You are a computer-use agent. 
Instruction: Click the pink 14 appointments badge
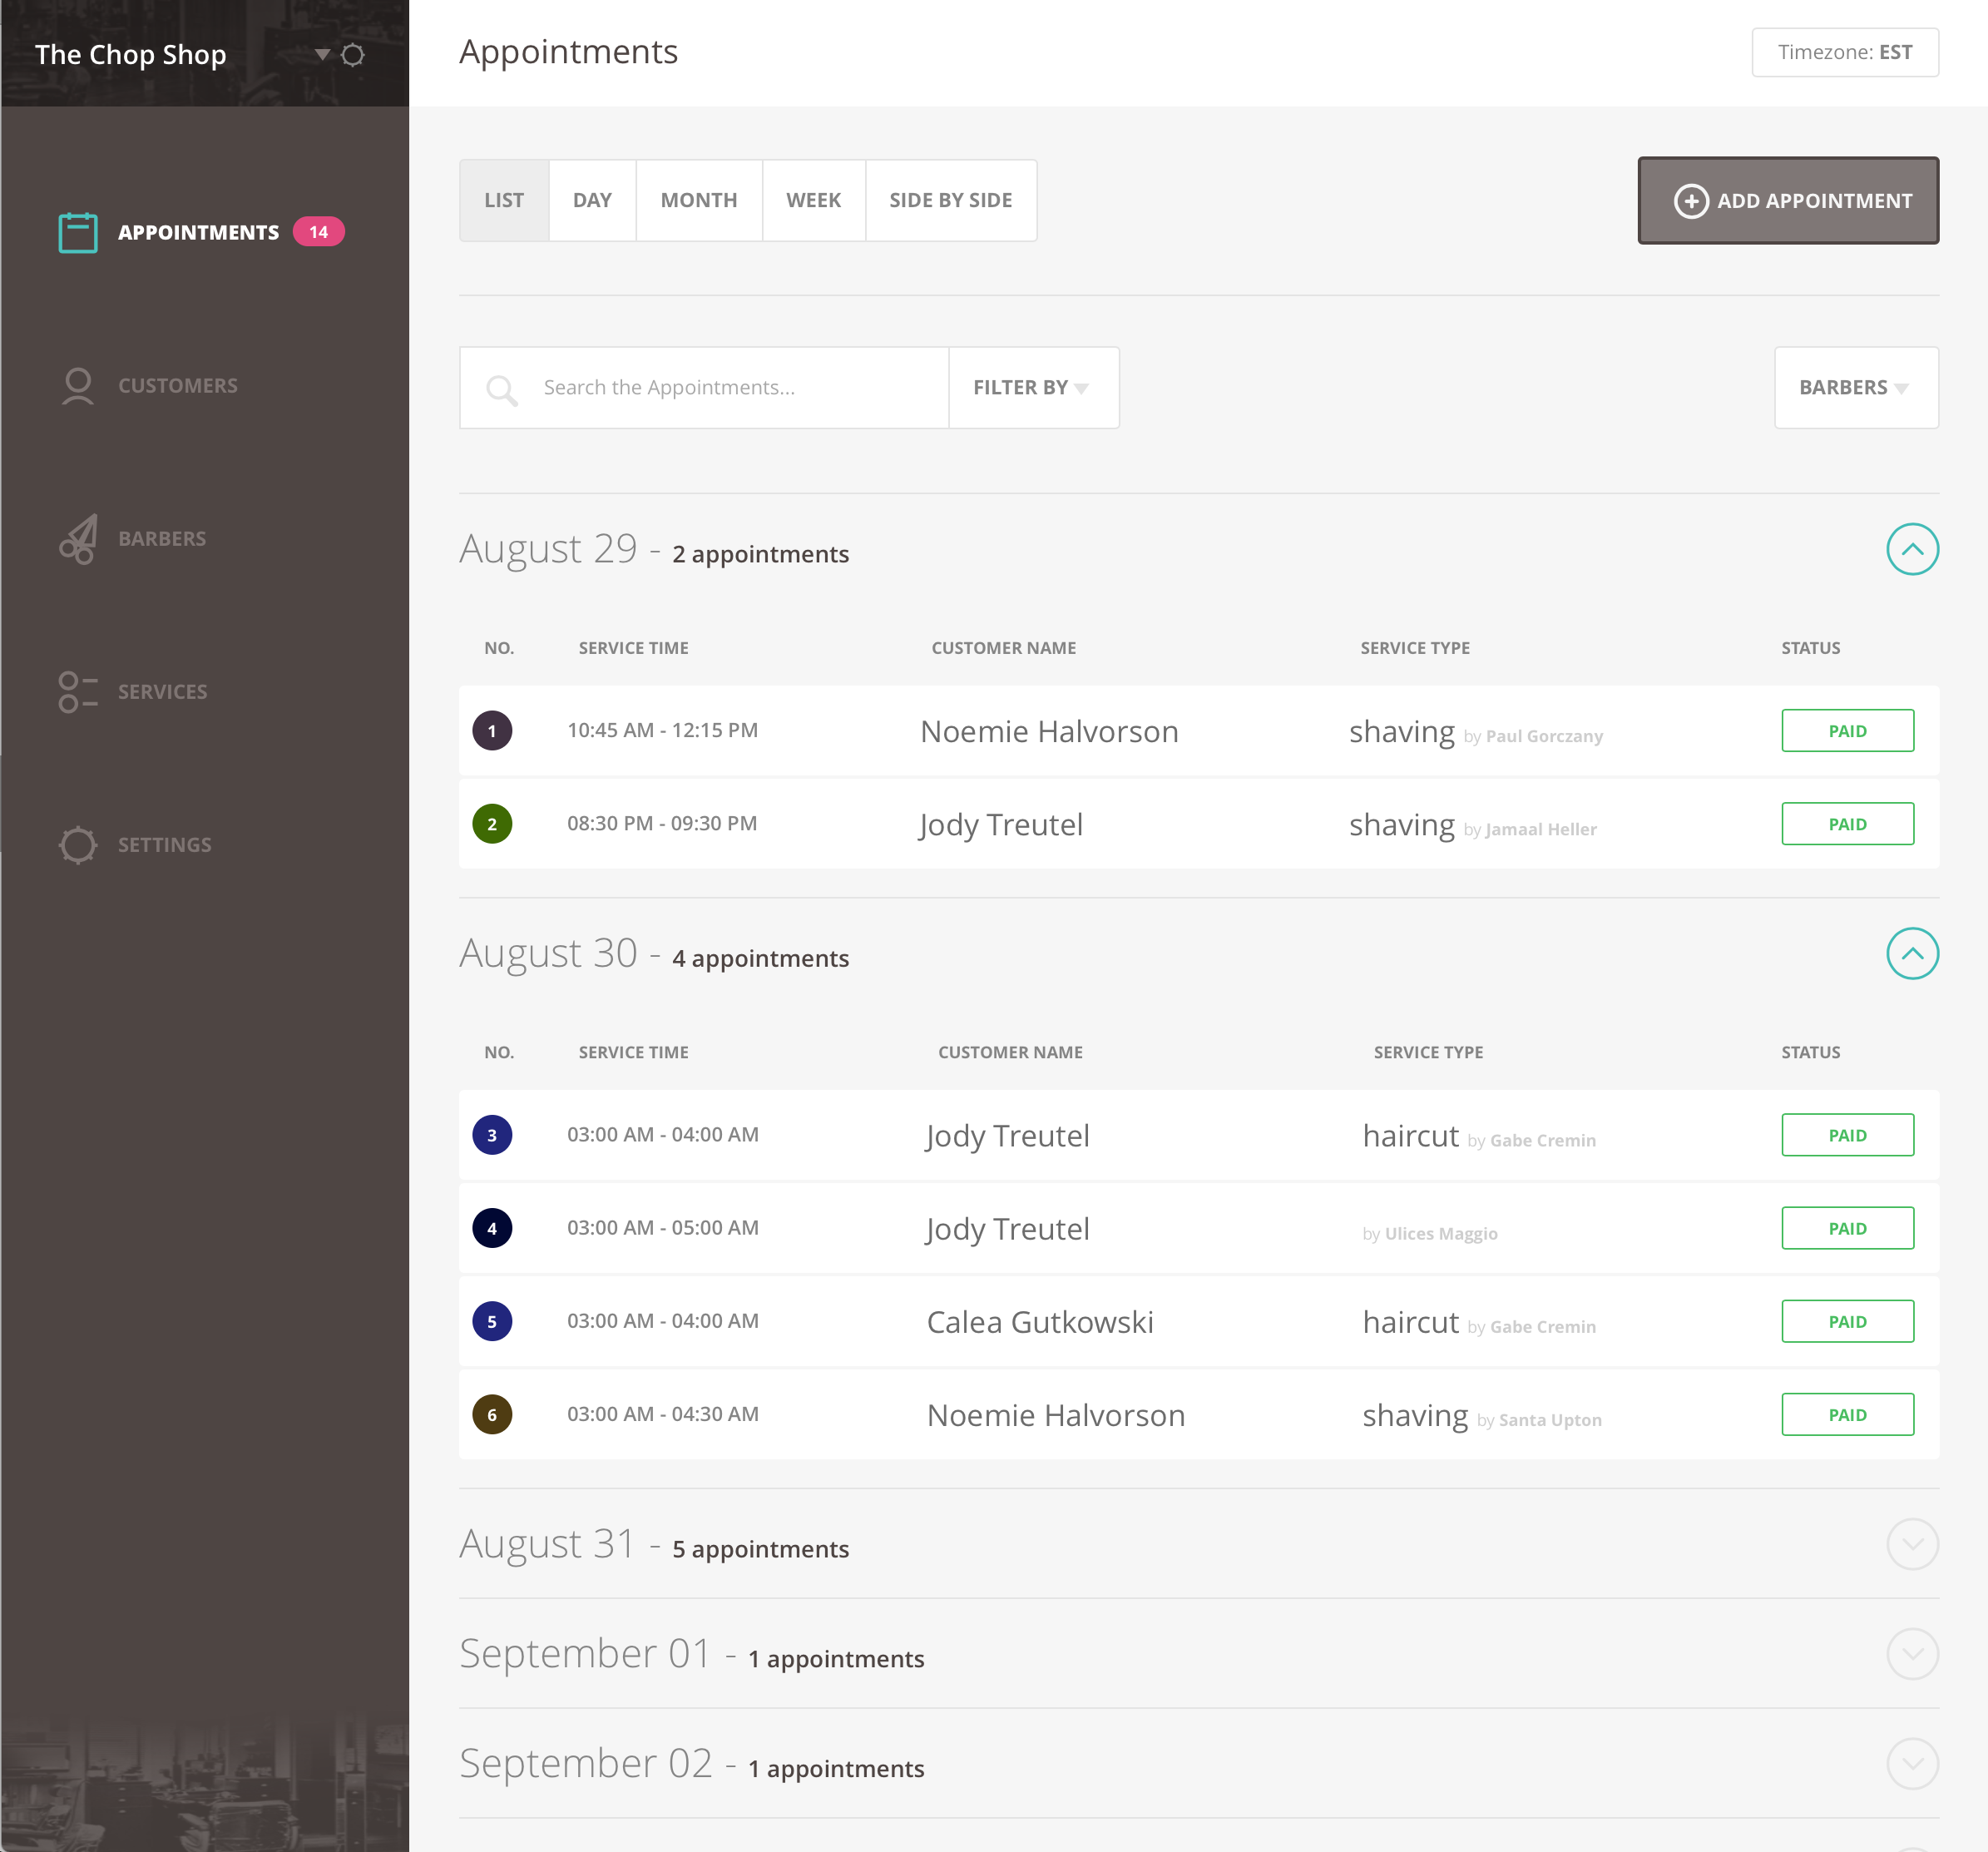(318, 232)
